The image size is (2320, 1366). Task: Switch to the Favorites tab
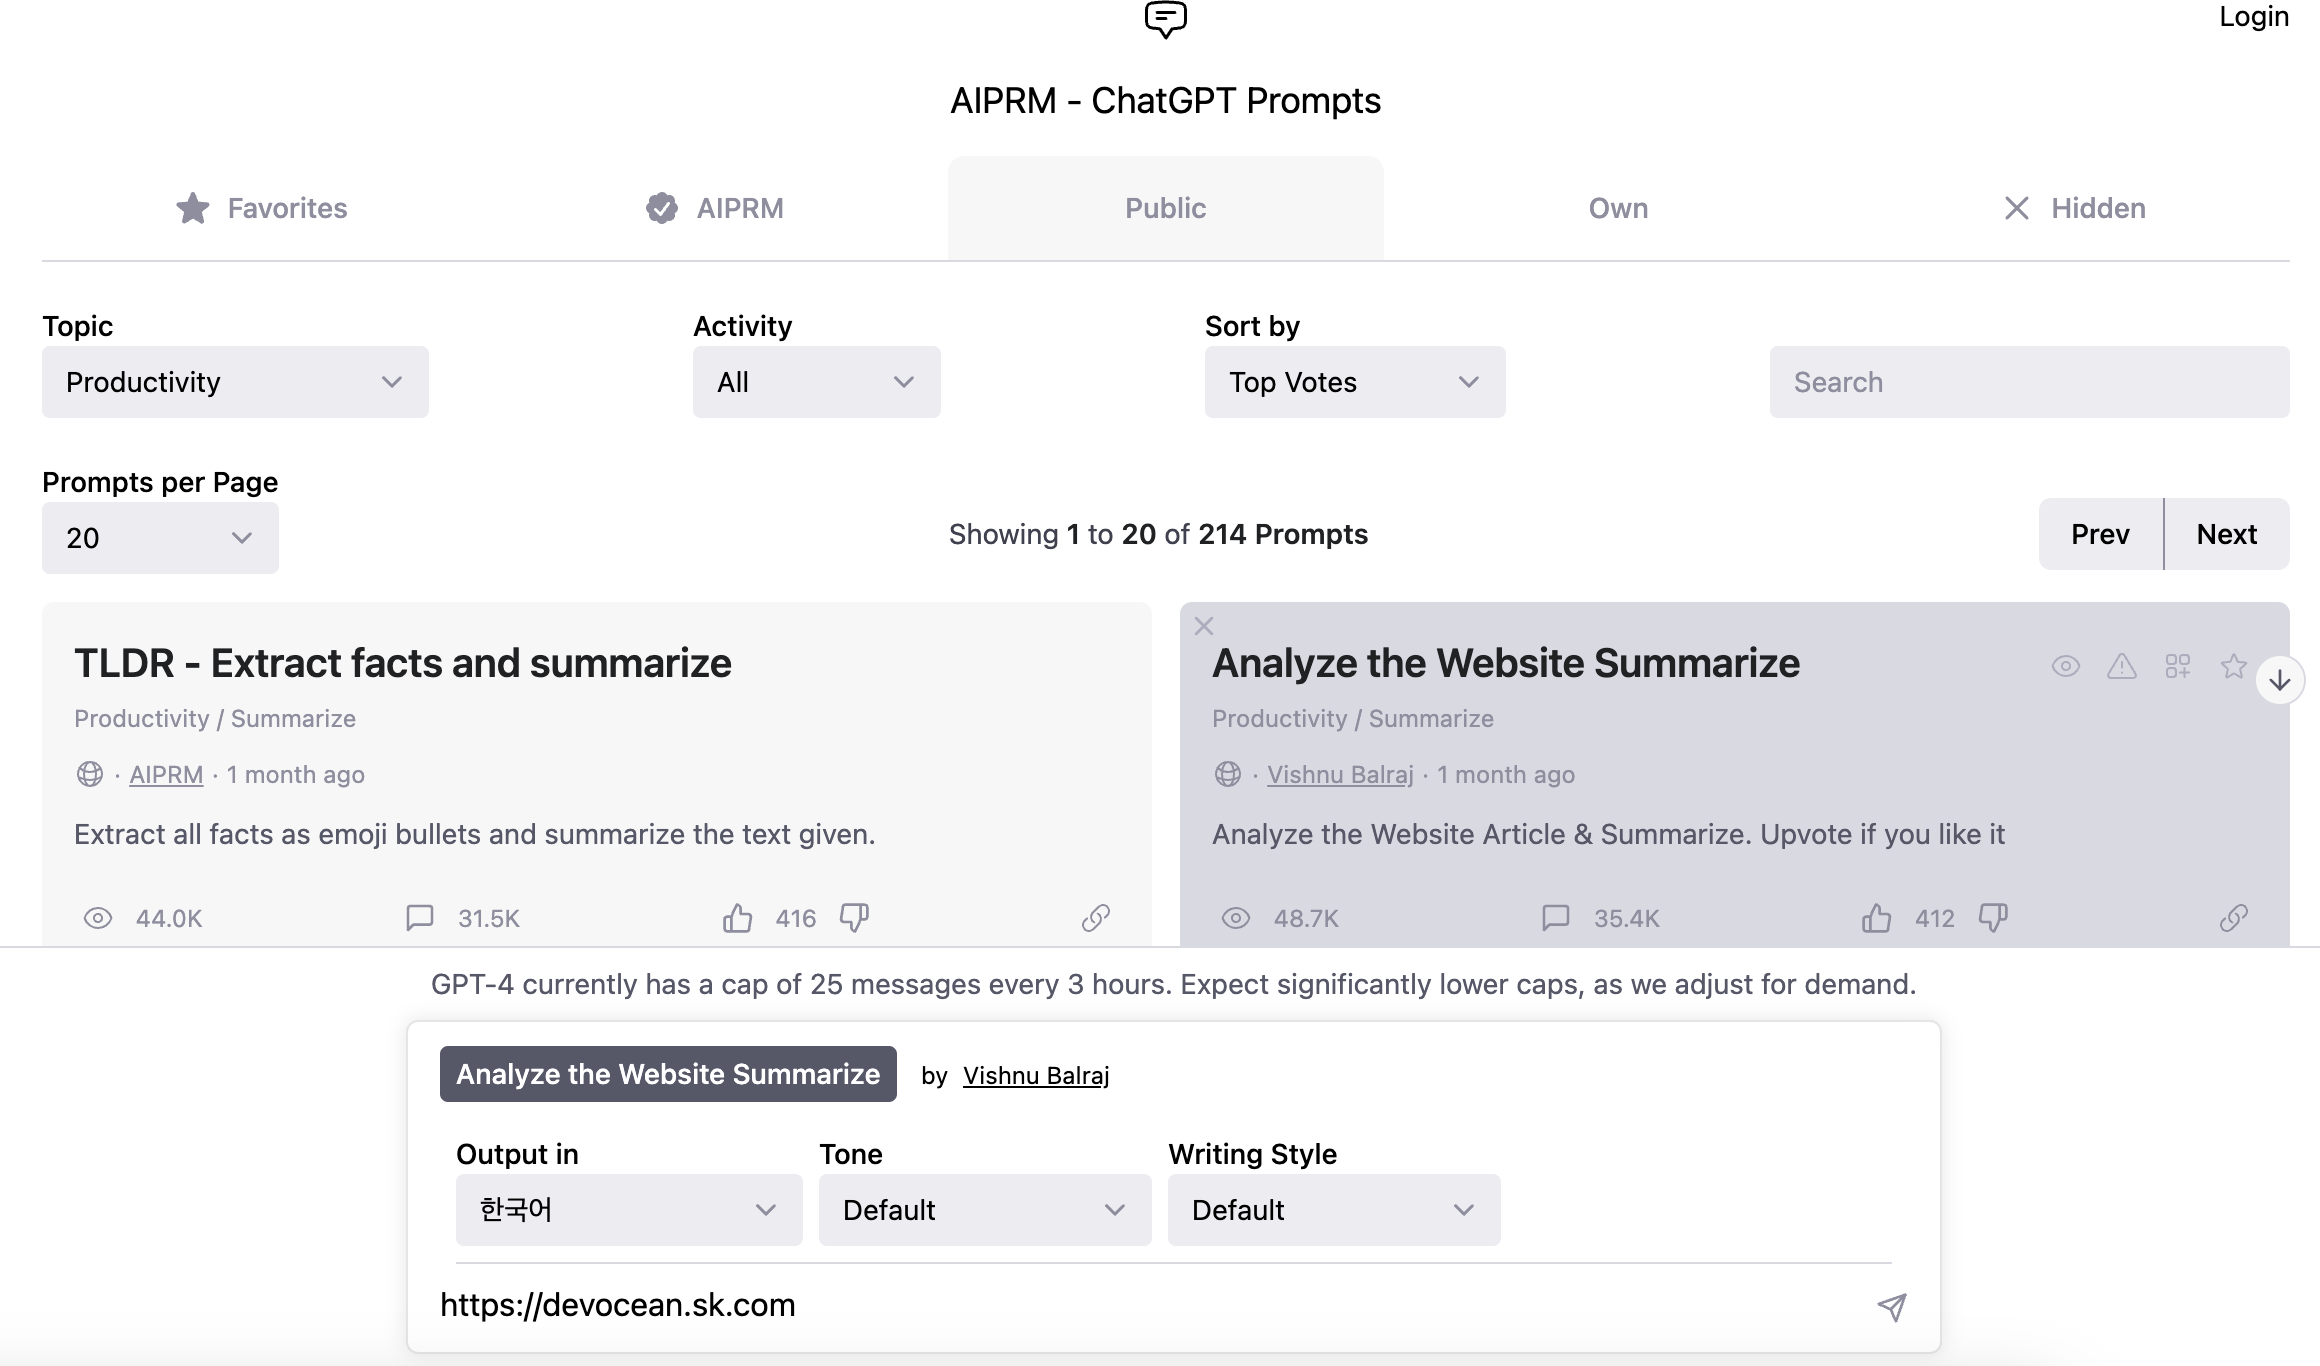(x=261, y=208)
